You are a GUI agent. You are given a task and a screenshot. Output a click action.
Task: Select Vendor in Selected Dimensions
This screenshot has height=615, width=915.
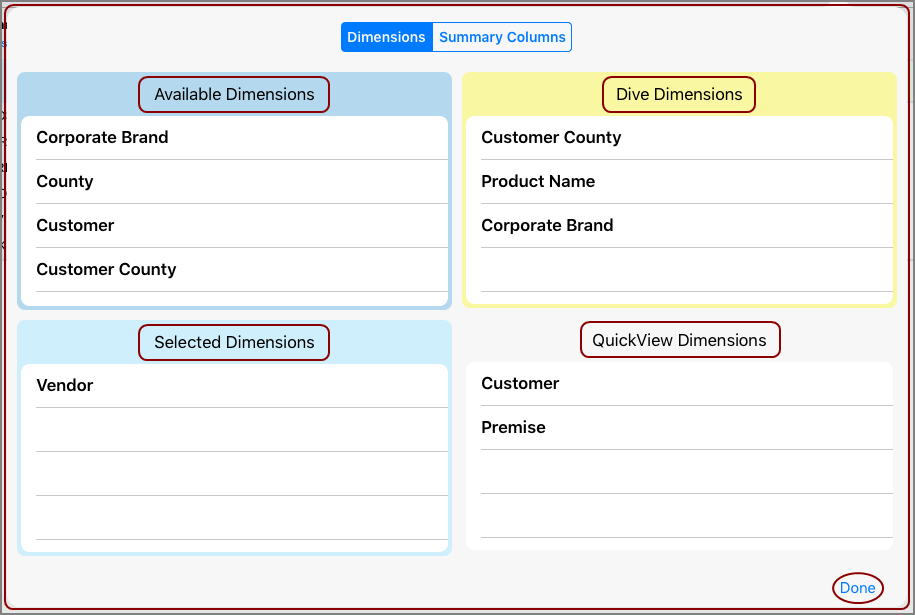coord(65,385)
